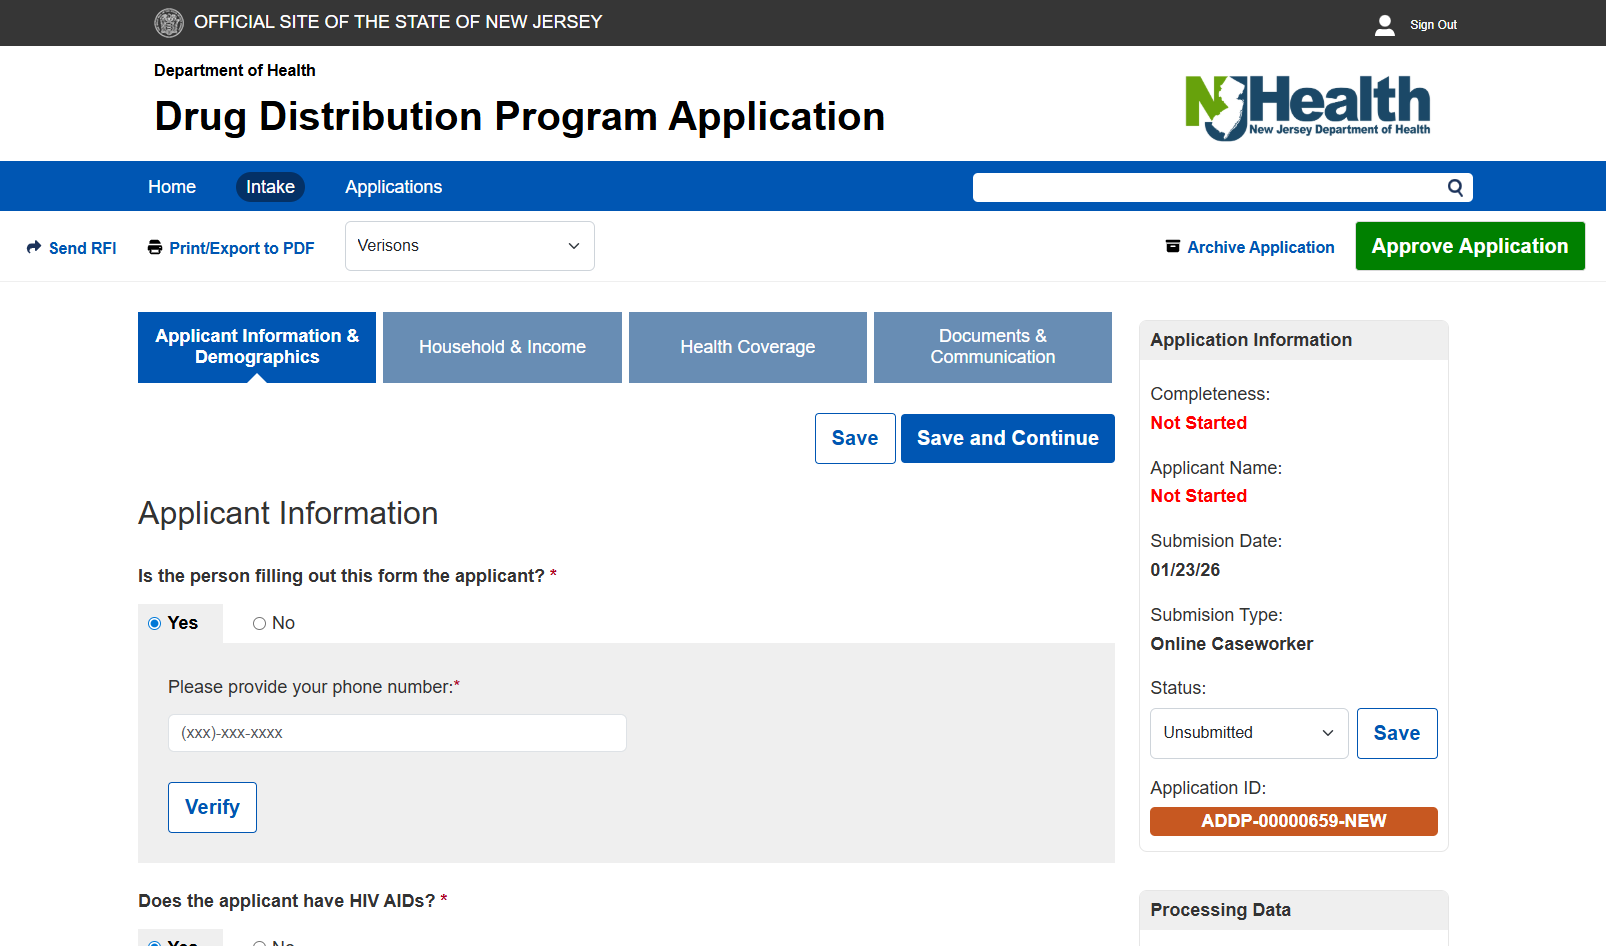Click the NJ Health logo

tap(1307, 107)
